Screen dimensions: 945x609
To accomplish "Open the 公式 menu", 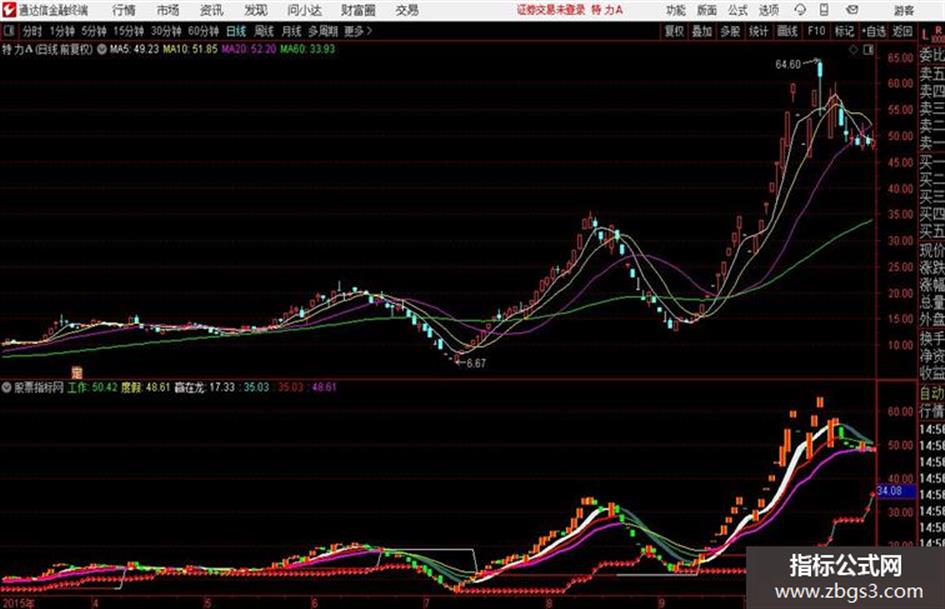I will (738, 10).
